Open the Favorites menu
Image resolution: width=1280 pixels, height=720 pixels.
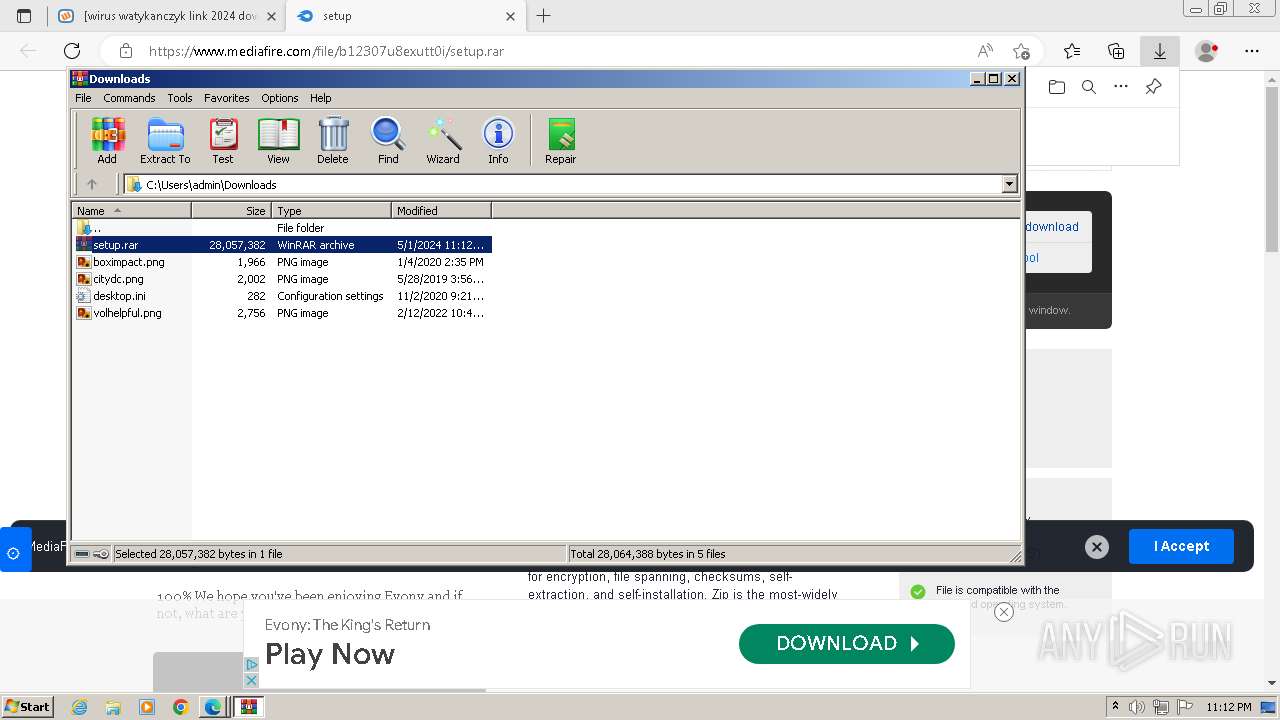(227, 98)
